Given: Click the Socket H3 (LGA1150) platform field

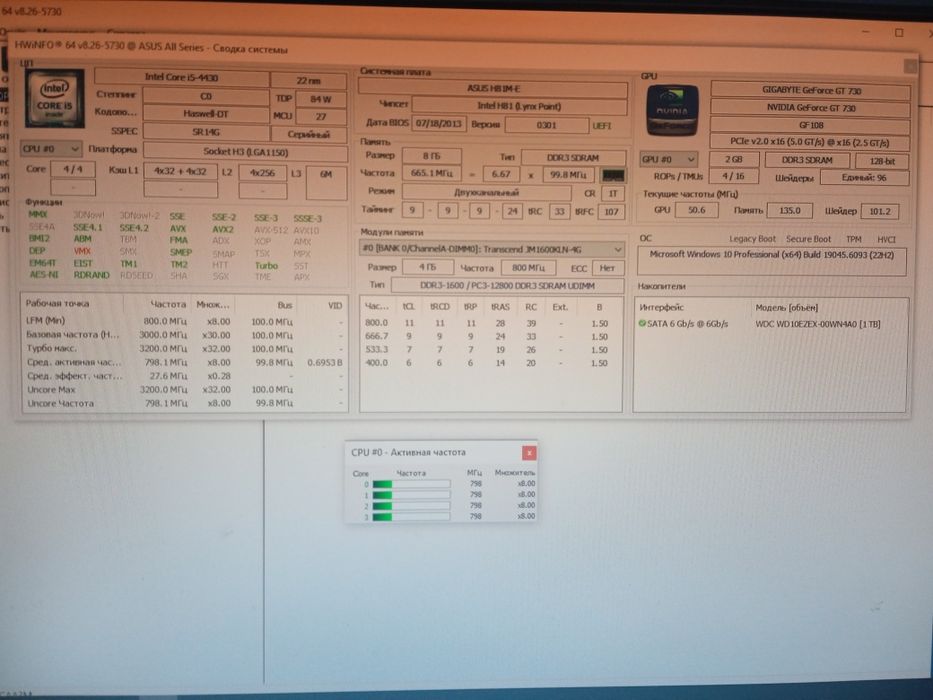Looking at the screenshot, I should pyautogui.click(x=246, y=152).
